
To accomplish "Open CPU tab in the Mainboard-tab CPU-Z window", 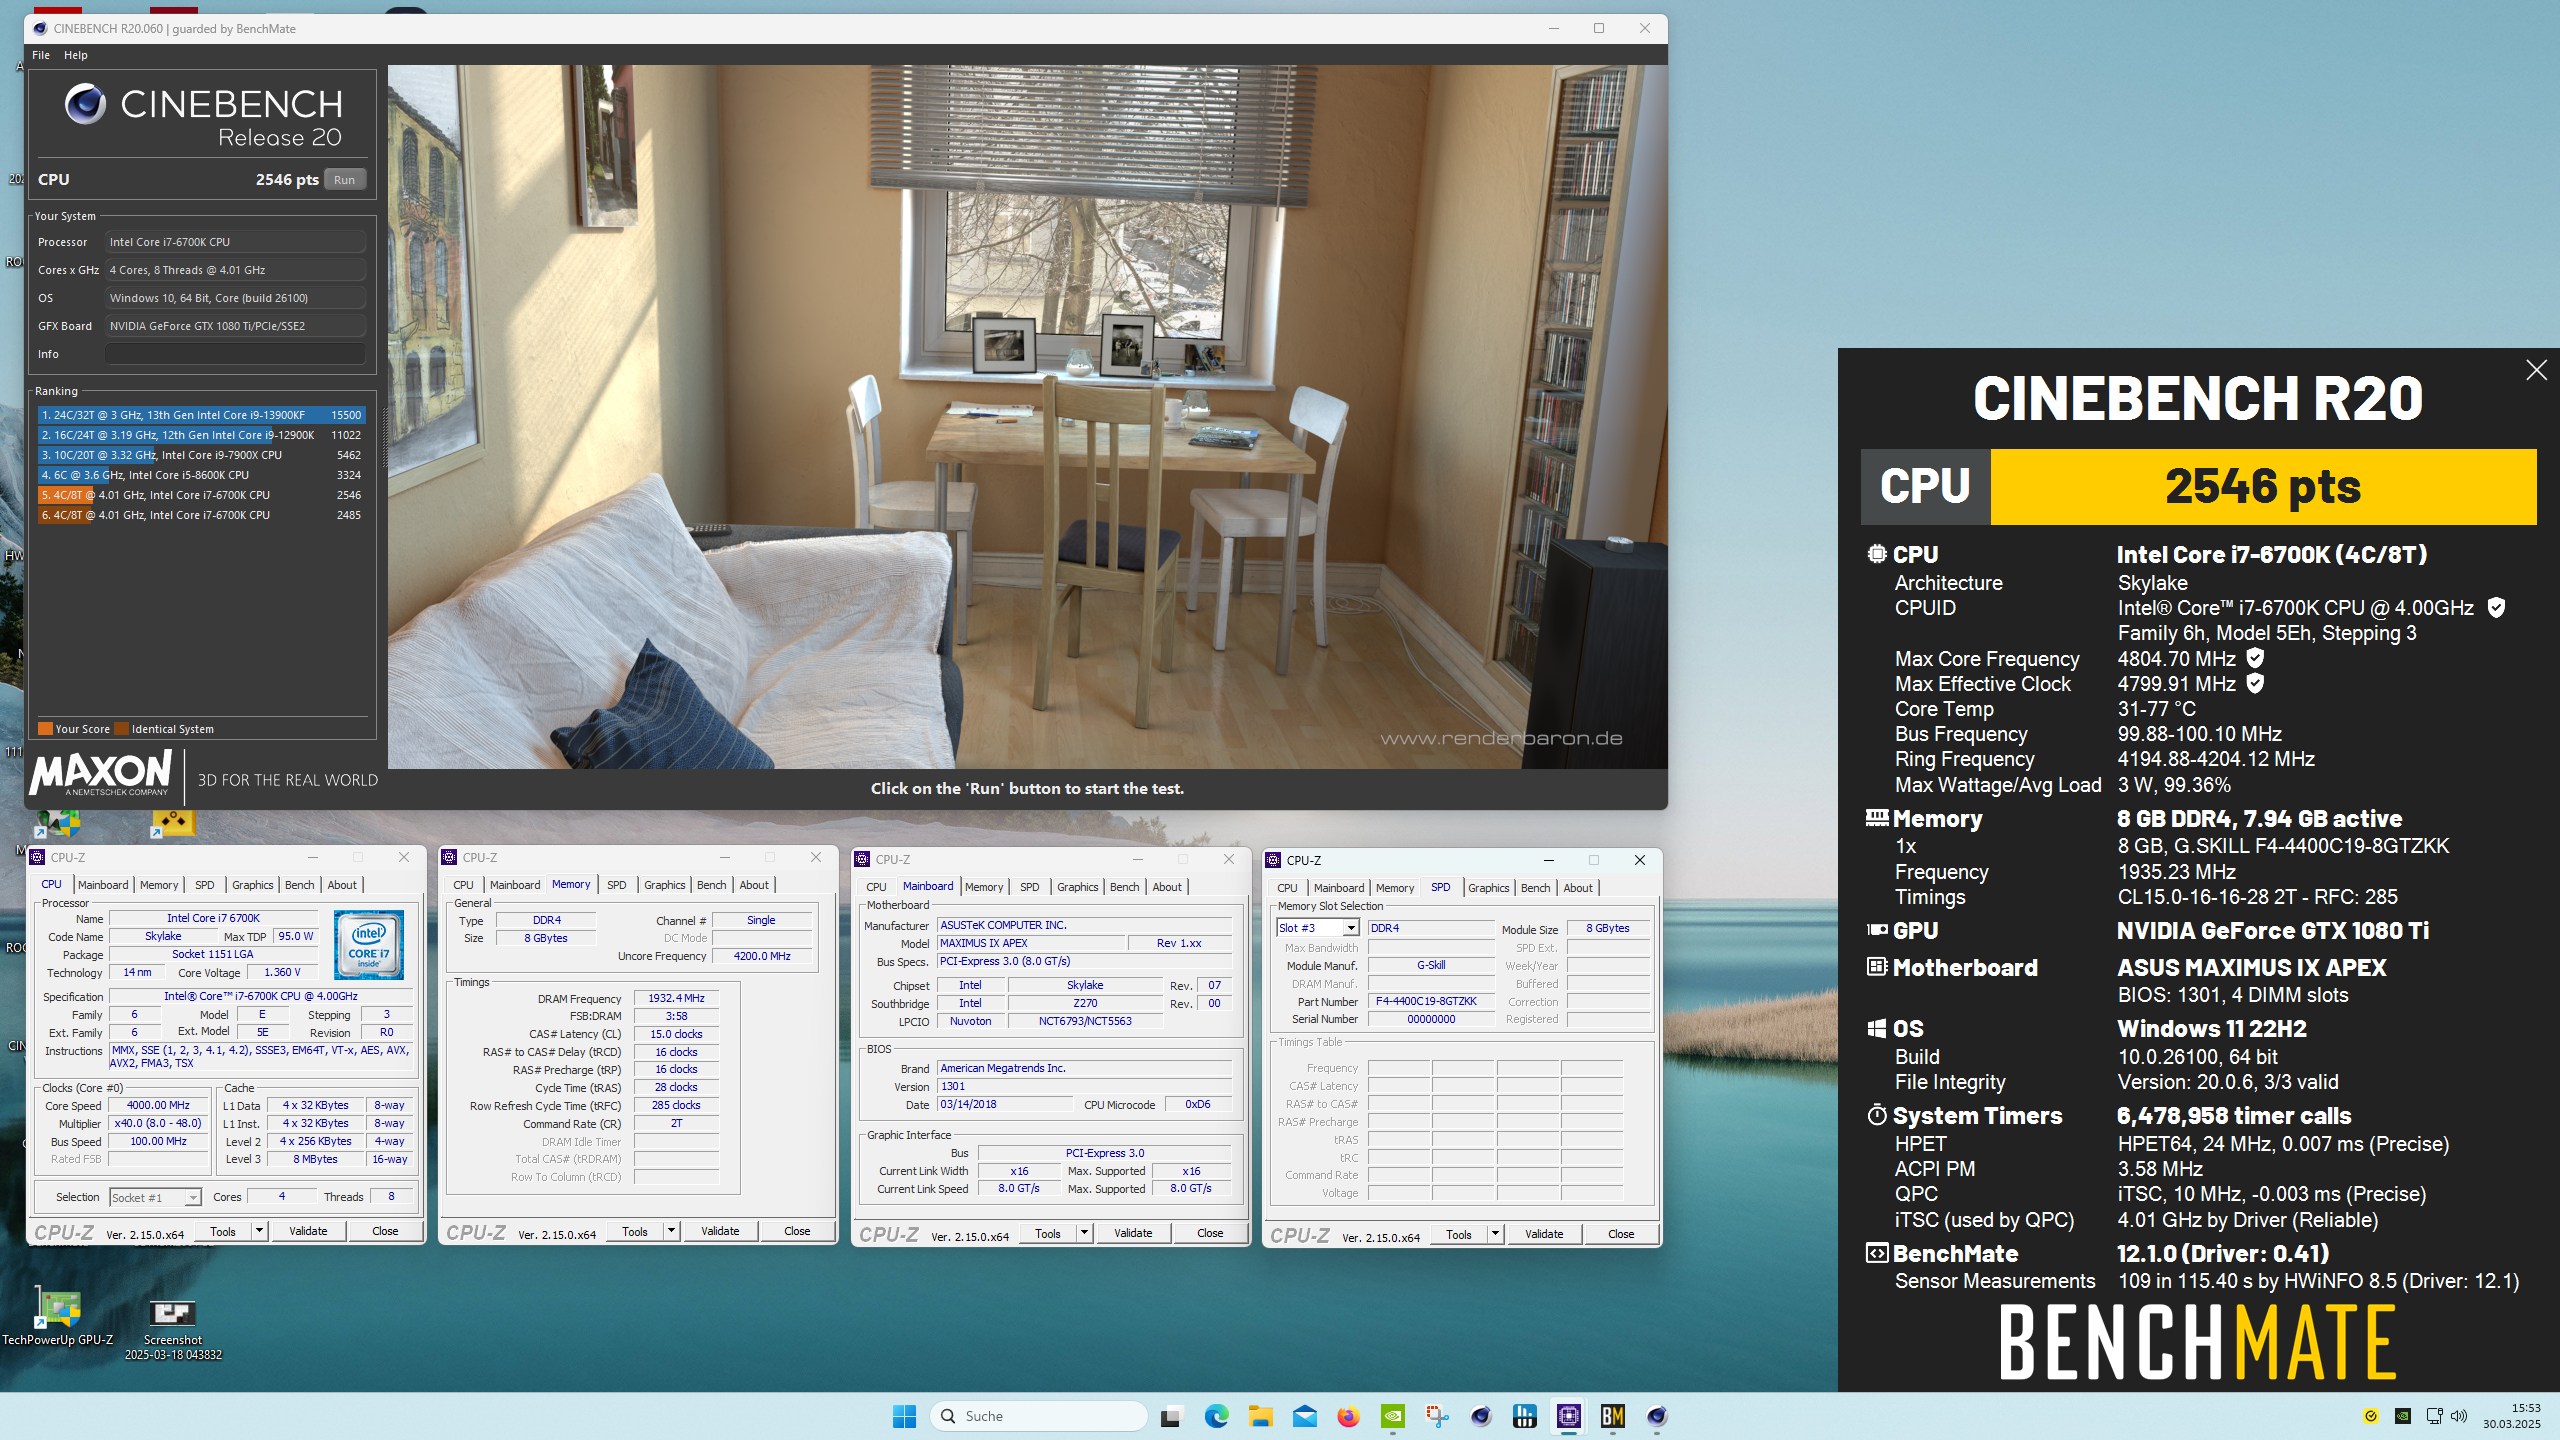I will point(877,887).
